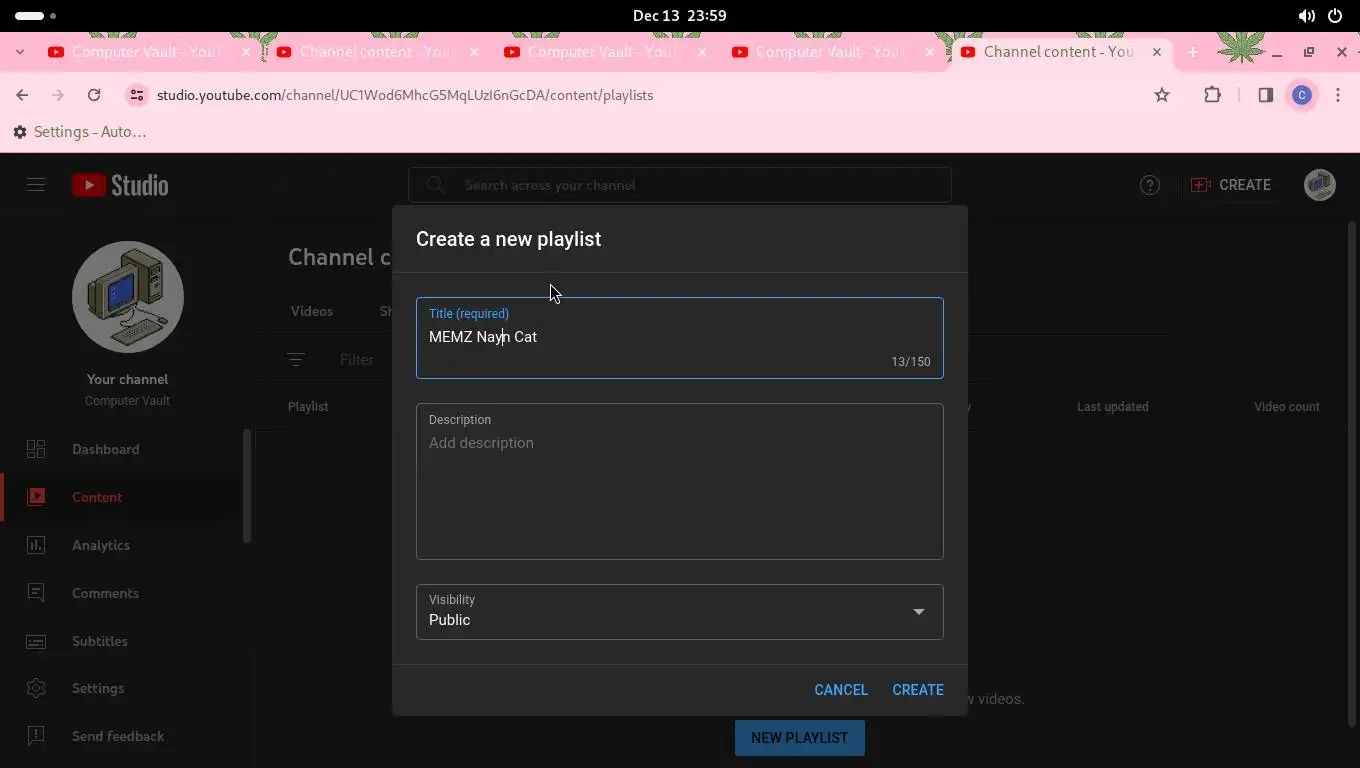
Task: Toggle the hamburger menu in Studio header
Action: click(36, 185)
